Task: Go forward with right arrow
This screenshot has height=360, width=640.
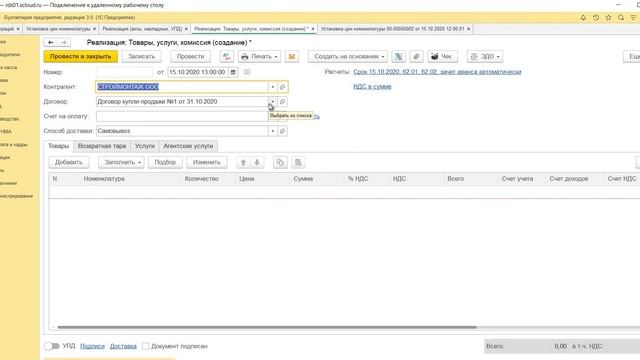Action: 63,42
